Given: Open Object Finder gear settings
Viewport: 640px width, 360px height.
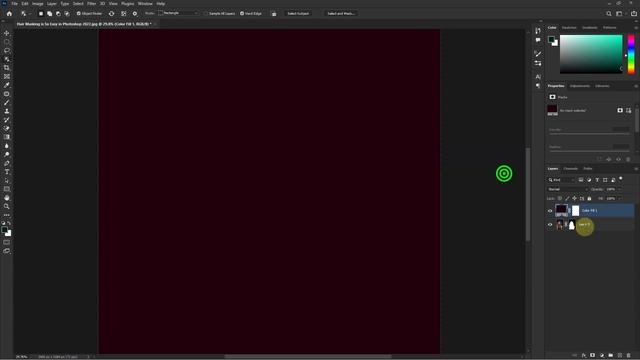Looking at the screenshot, I should point(135,13).
